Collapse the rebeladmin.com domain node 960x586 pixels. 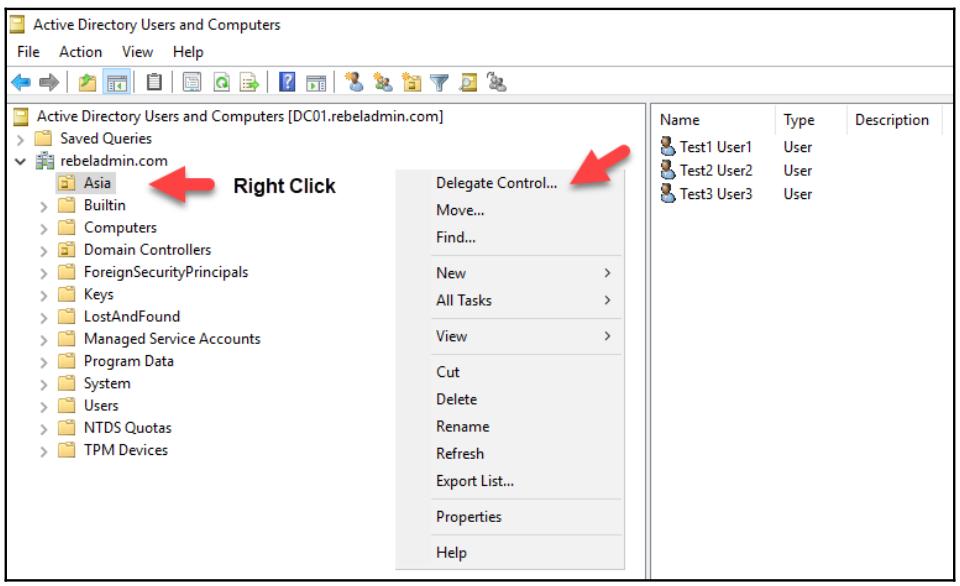[x=21, y=161]
